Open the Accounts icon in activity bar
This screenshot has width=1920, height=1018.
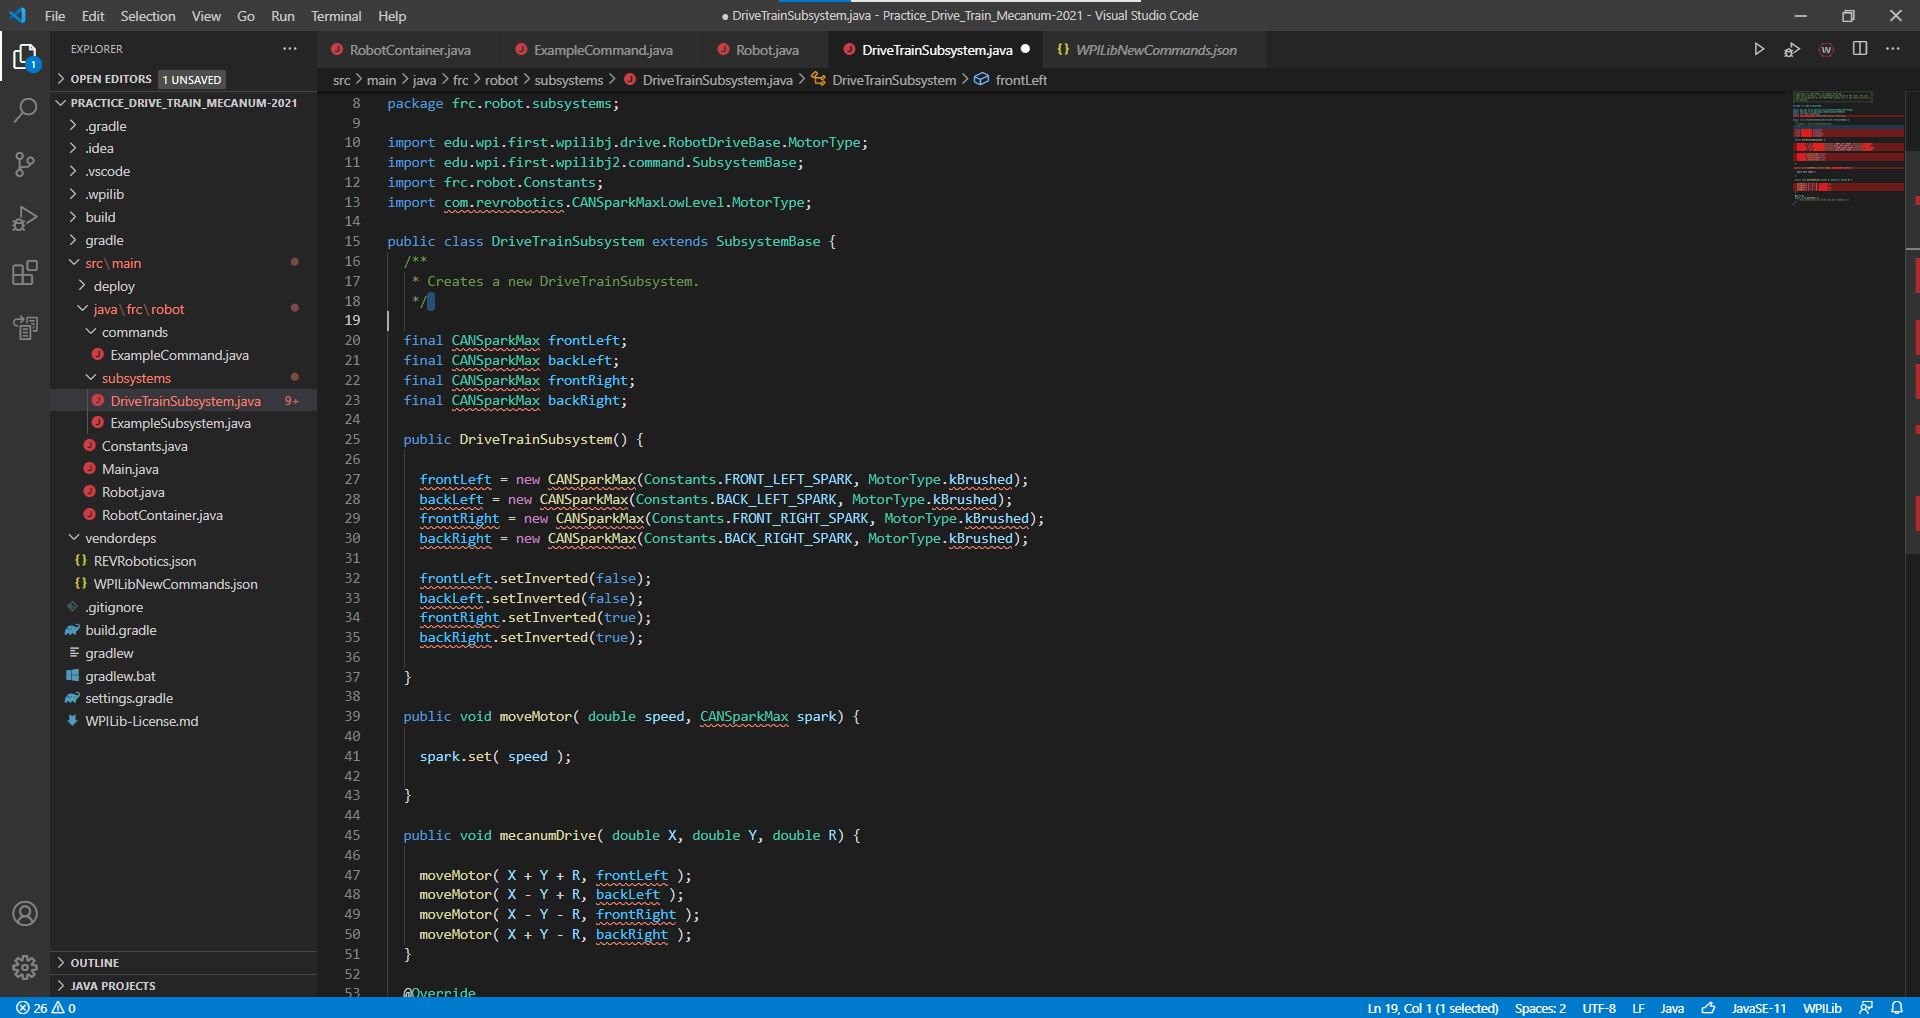click(x=25, y=913)
